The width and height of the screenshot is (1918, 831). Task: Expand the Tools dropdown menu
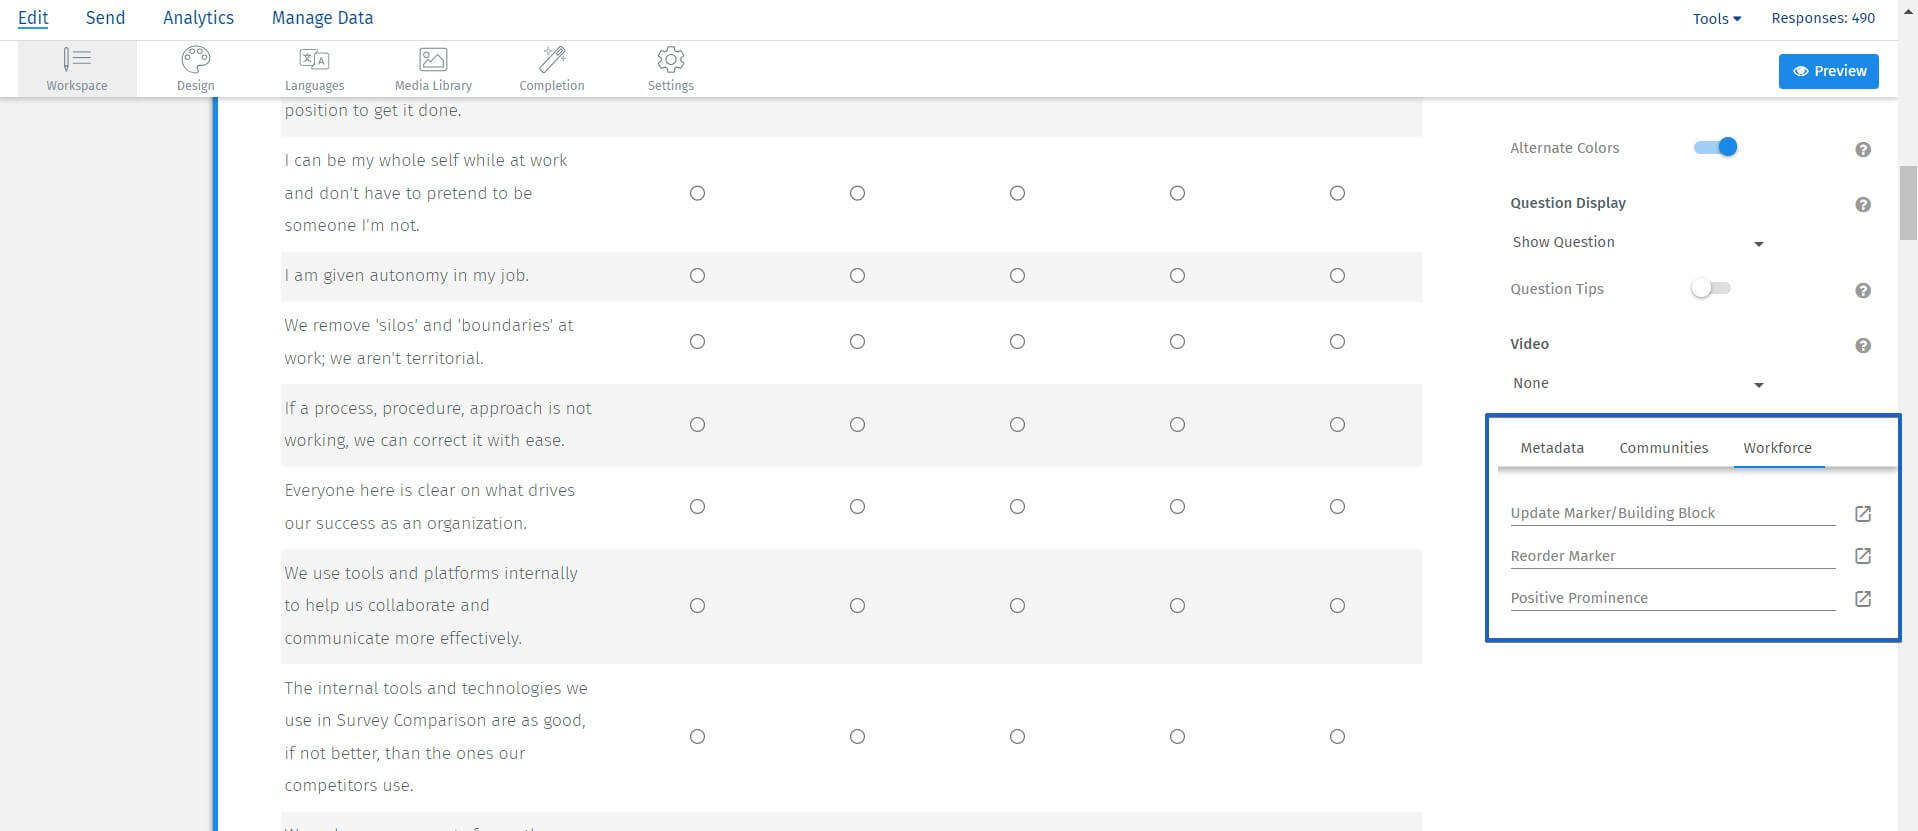coord(1716,18)
